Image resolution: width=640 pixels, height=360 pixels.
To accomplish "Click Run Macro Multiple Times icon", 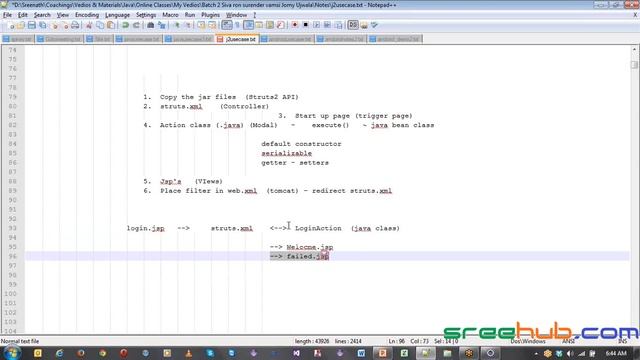I will click(327, 25).
